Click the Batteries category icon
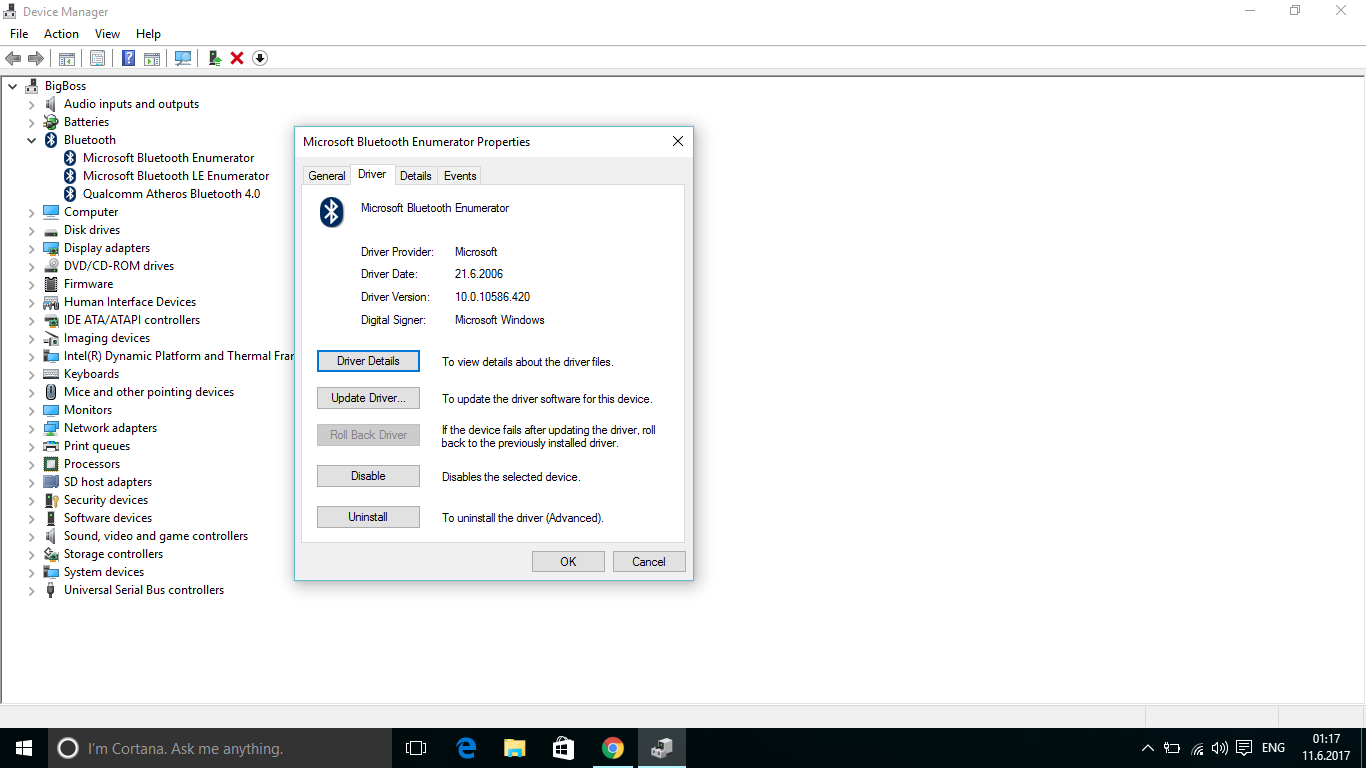 (51, 122)
